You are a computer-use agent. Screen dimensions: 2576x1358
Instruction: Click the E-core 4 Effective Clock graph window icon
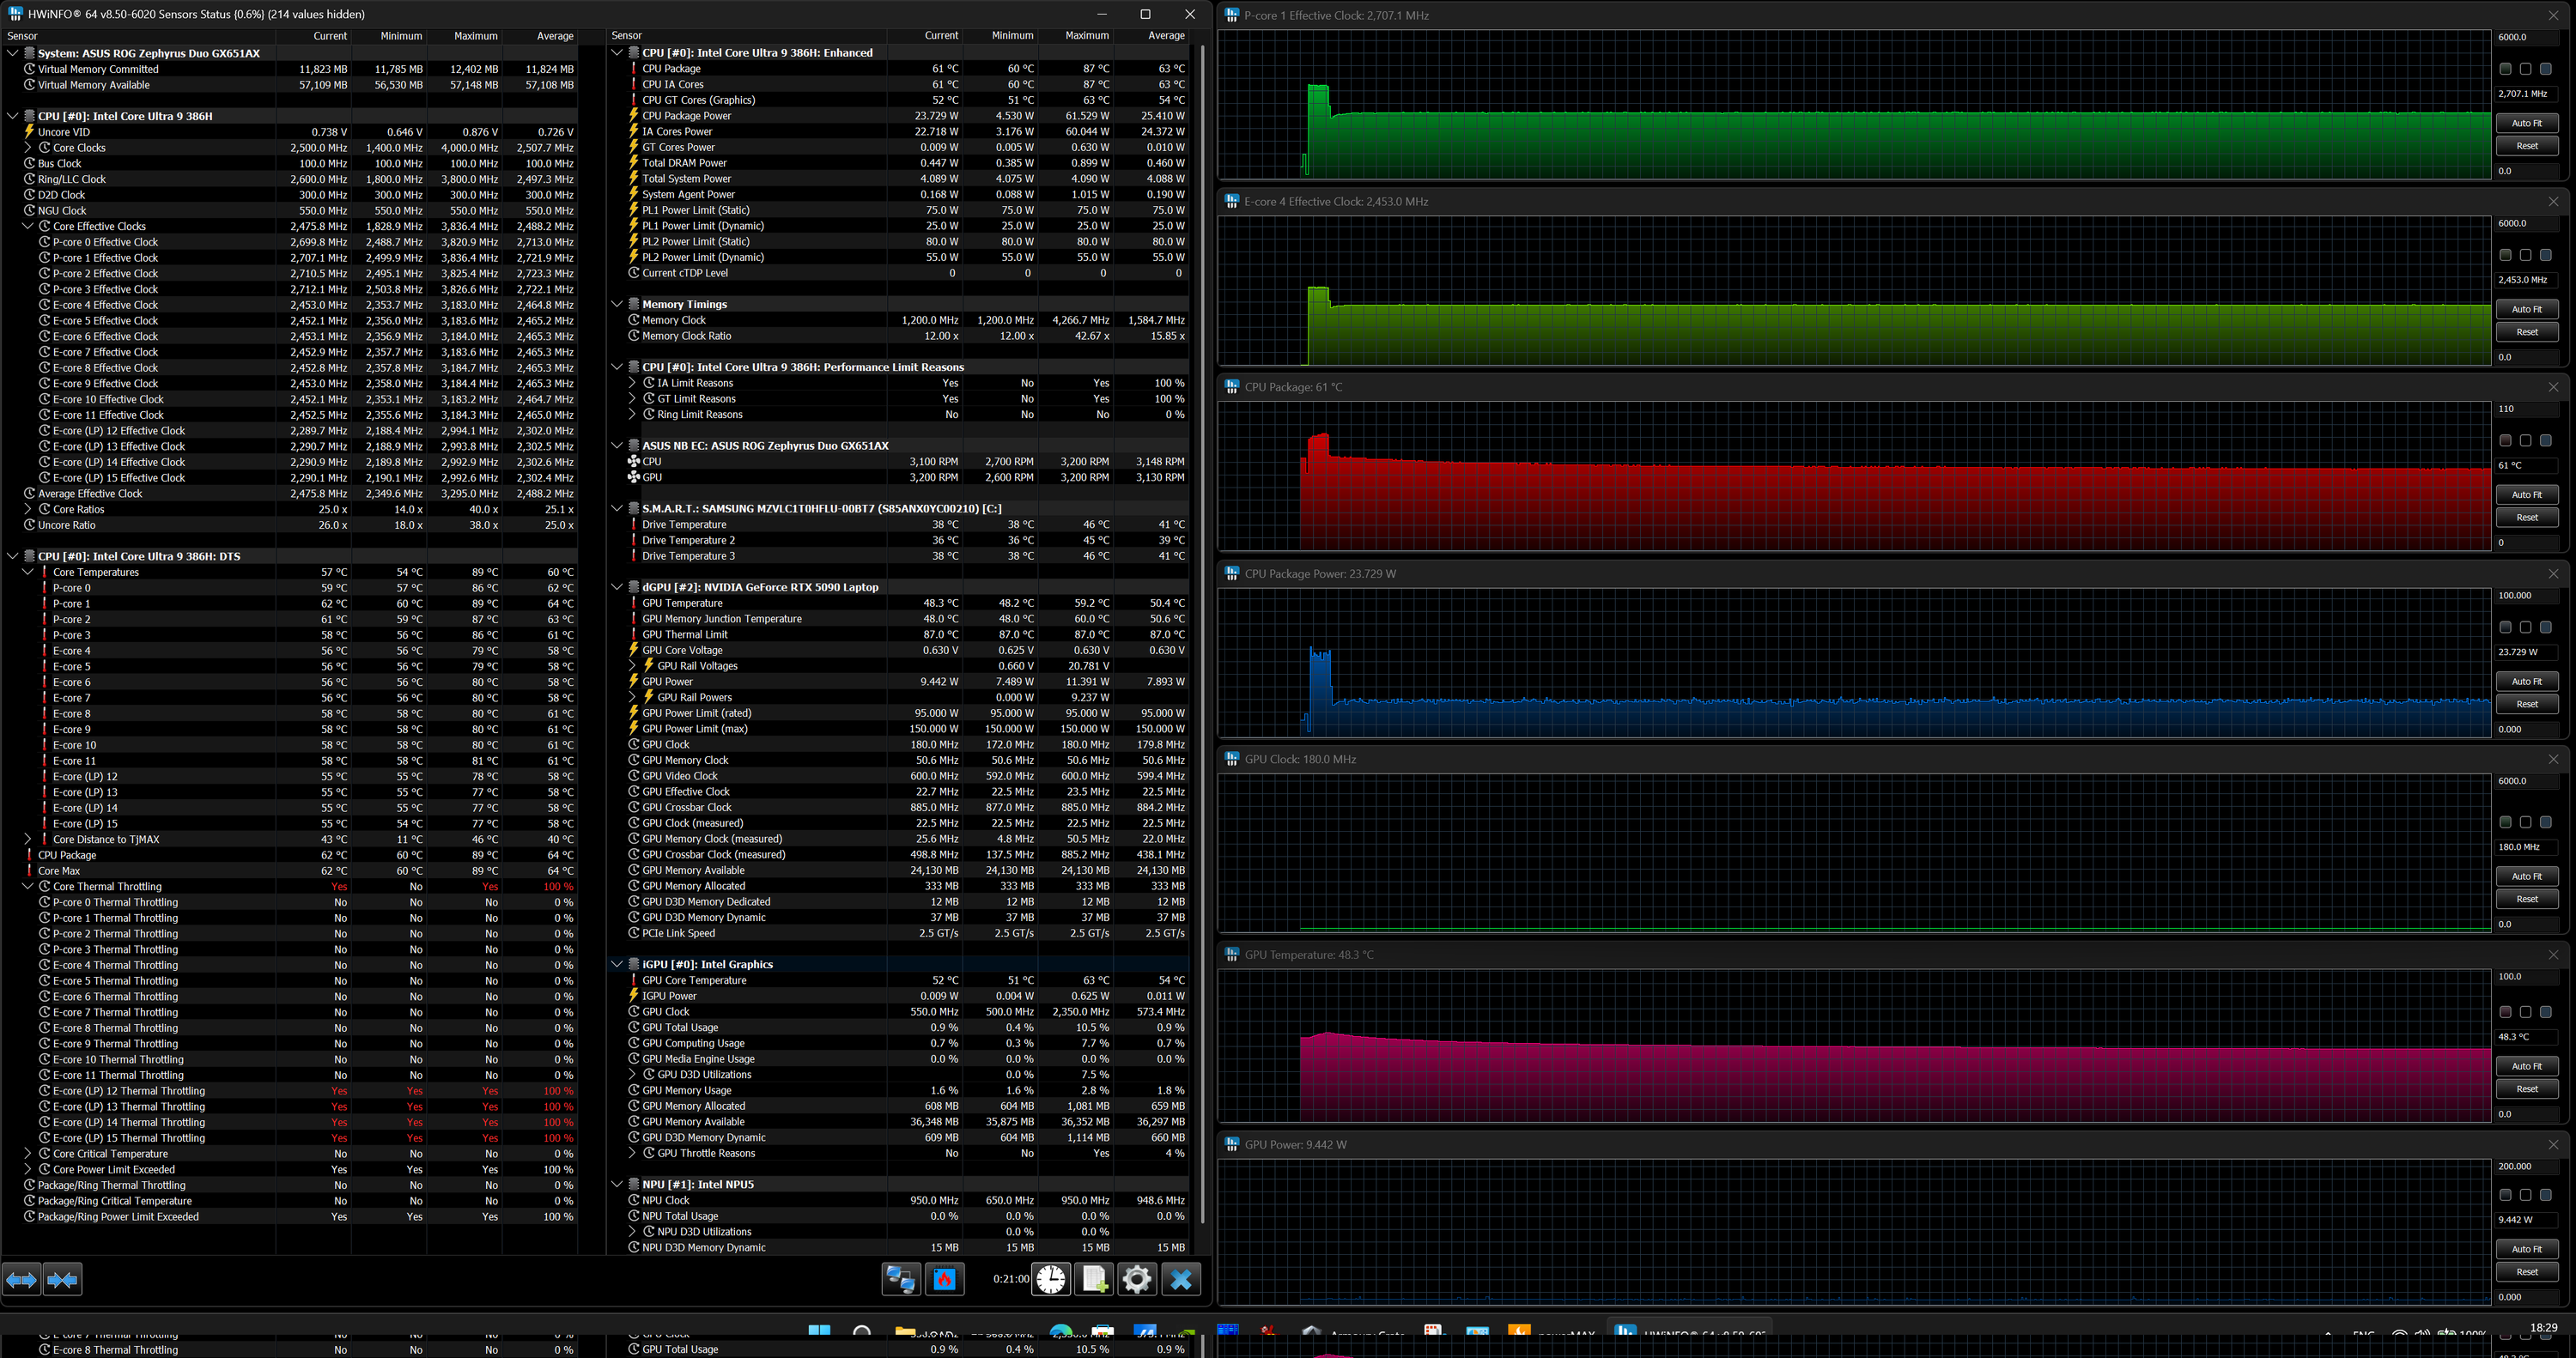coord(1232,201)
